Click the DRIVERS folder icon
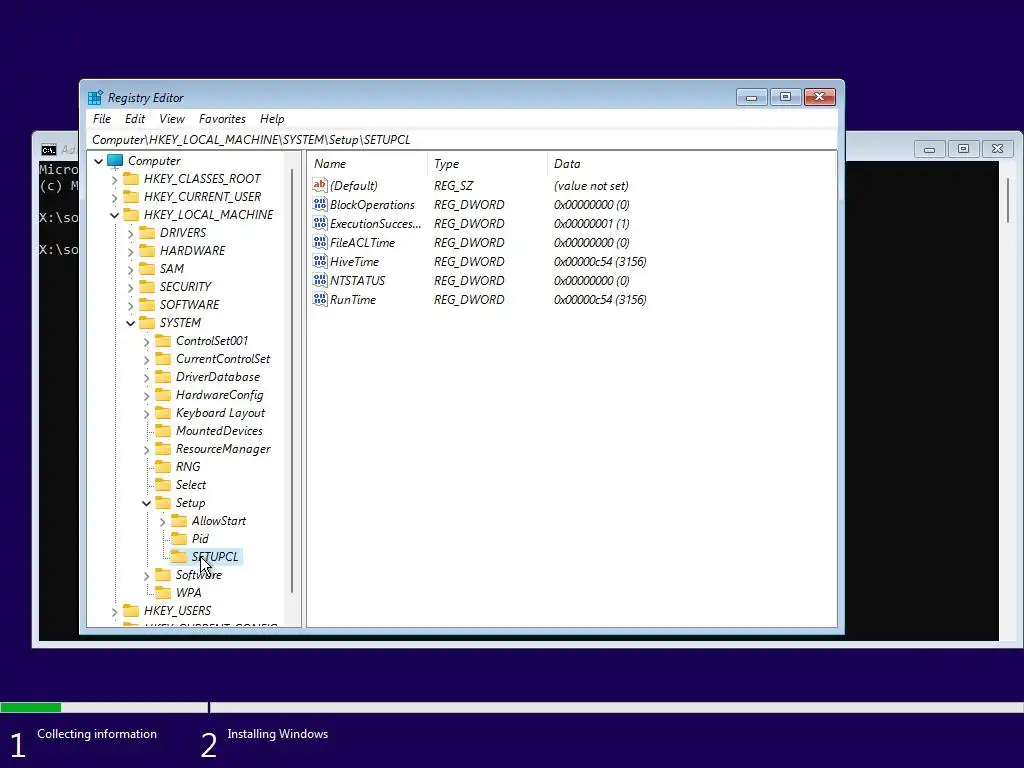Viewport: 1024px width, 768px height. click(147, 233)
